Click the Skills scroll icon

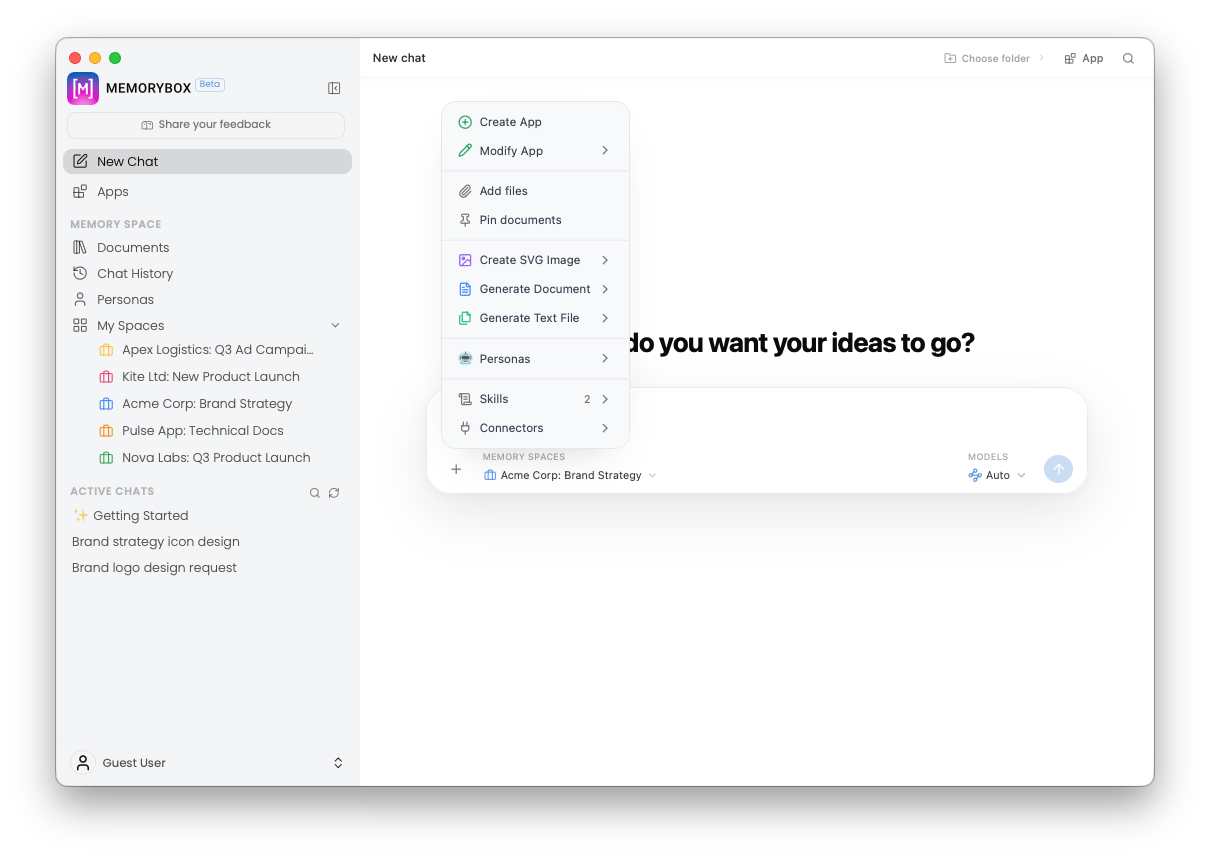point(465,399)
